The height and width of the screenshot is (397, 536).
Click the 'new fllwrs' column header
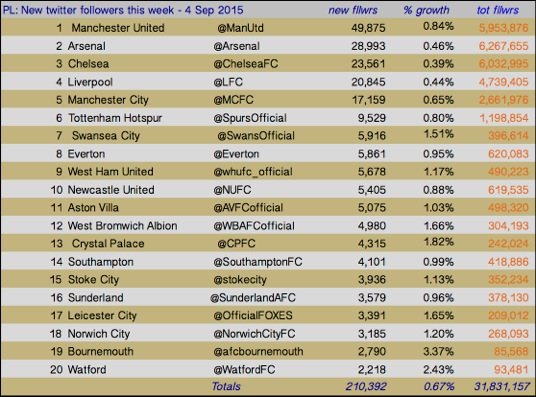click(353, 10)
